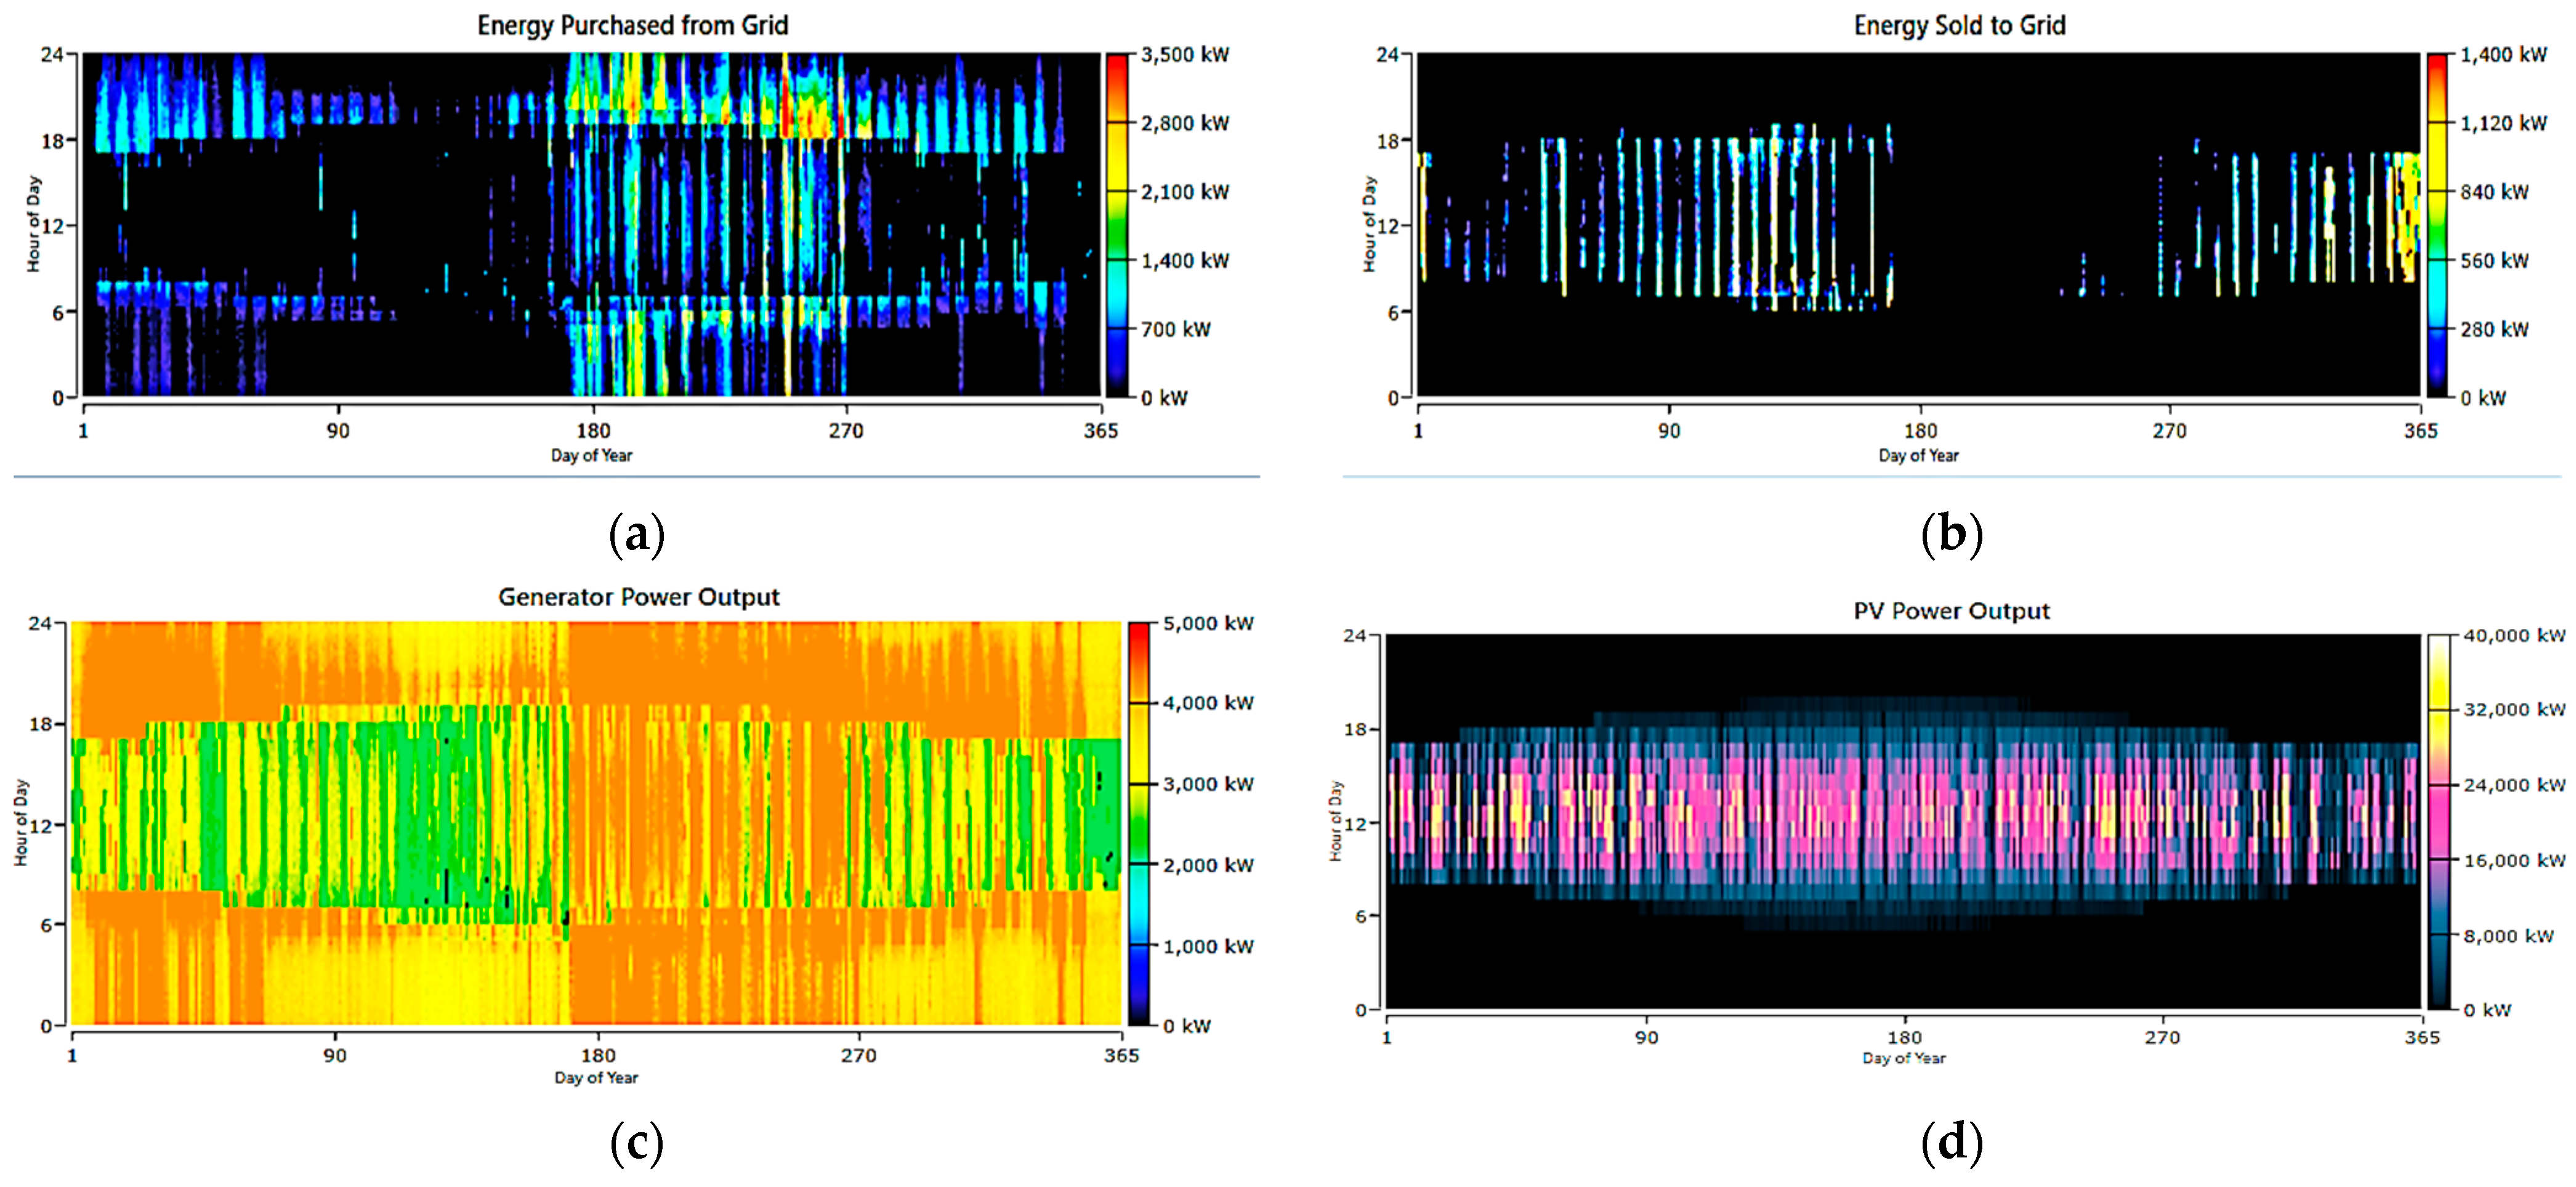The width and height of the screenshot is (2576, 1187).
Task: Click Day of Year label under PV chart
Action: [1903, 1058]
